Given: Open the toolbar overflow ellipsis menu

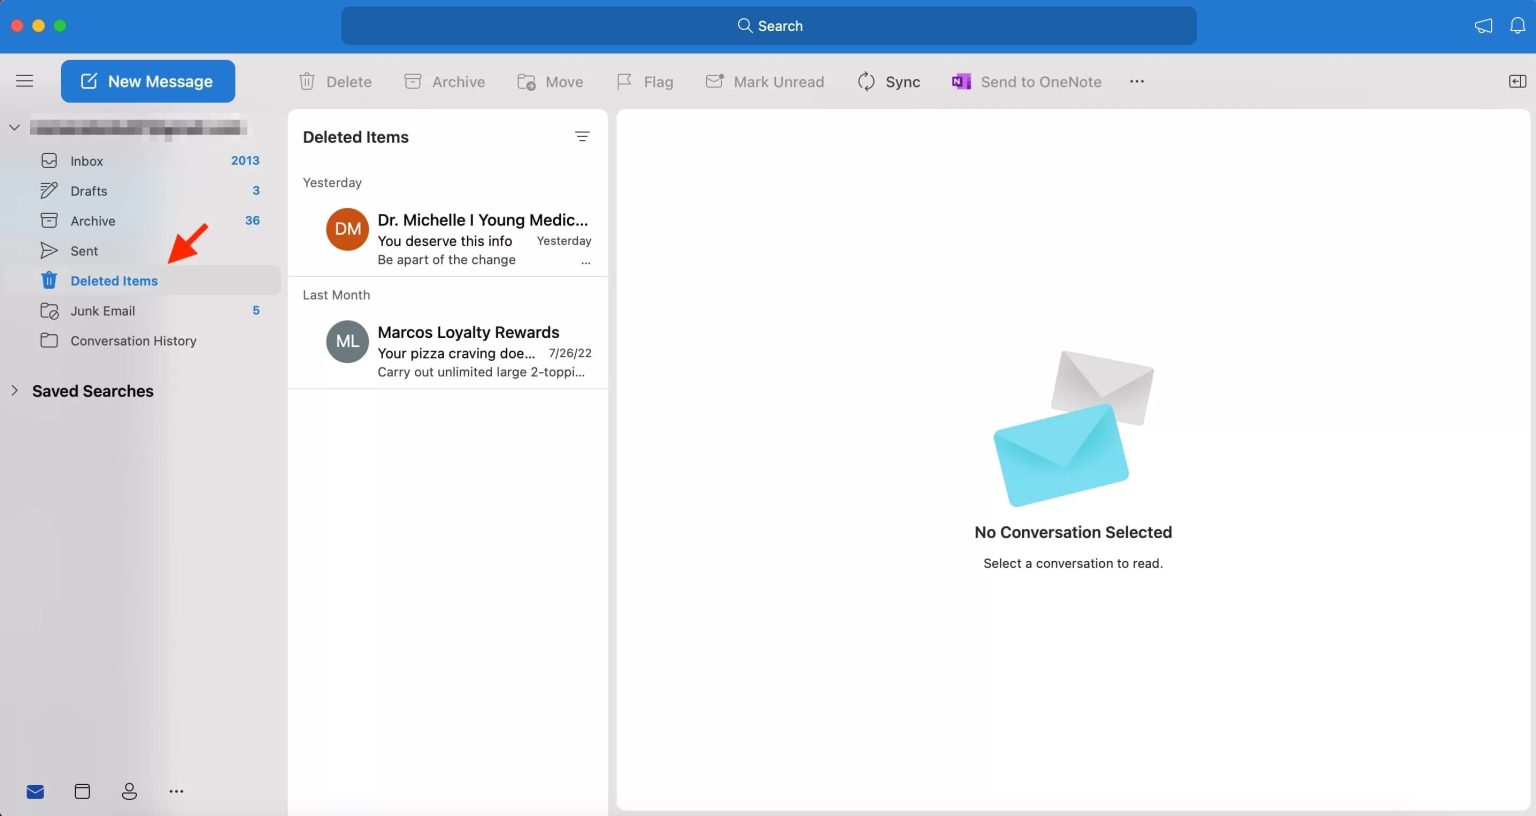Looking at the screenshot, I should [1137, 81].
